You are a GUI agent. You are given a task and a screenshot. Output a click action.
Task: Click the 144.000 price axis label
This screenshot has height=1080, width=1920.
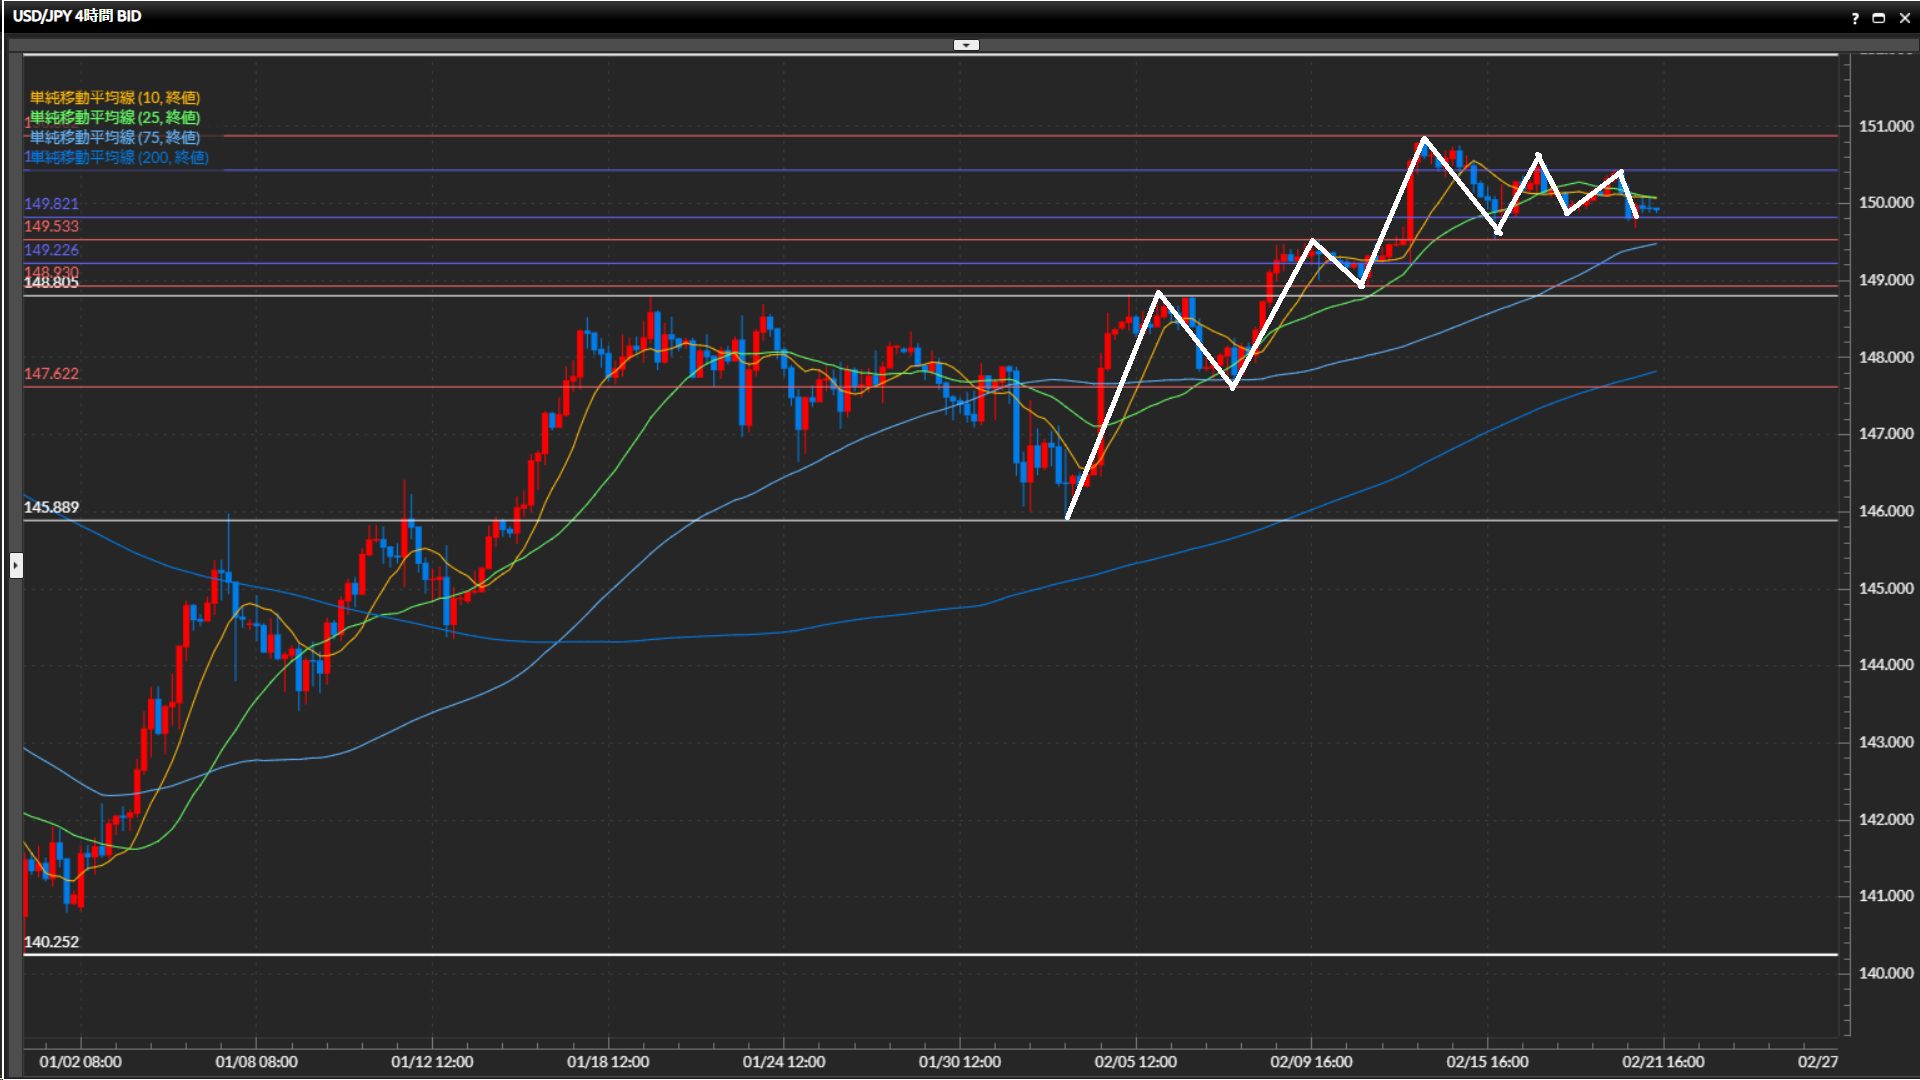[1885, 664]
